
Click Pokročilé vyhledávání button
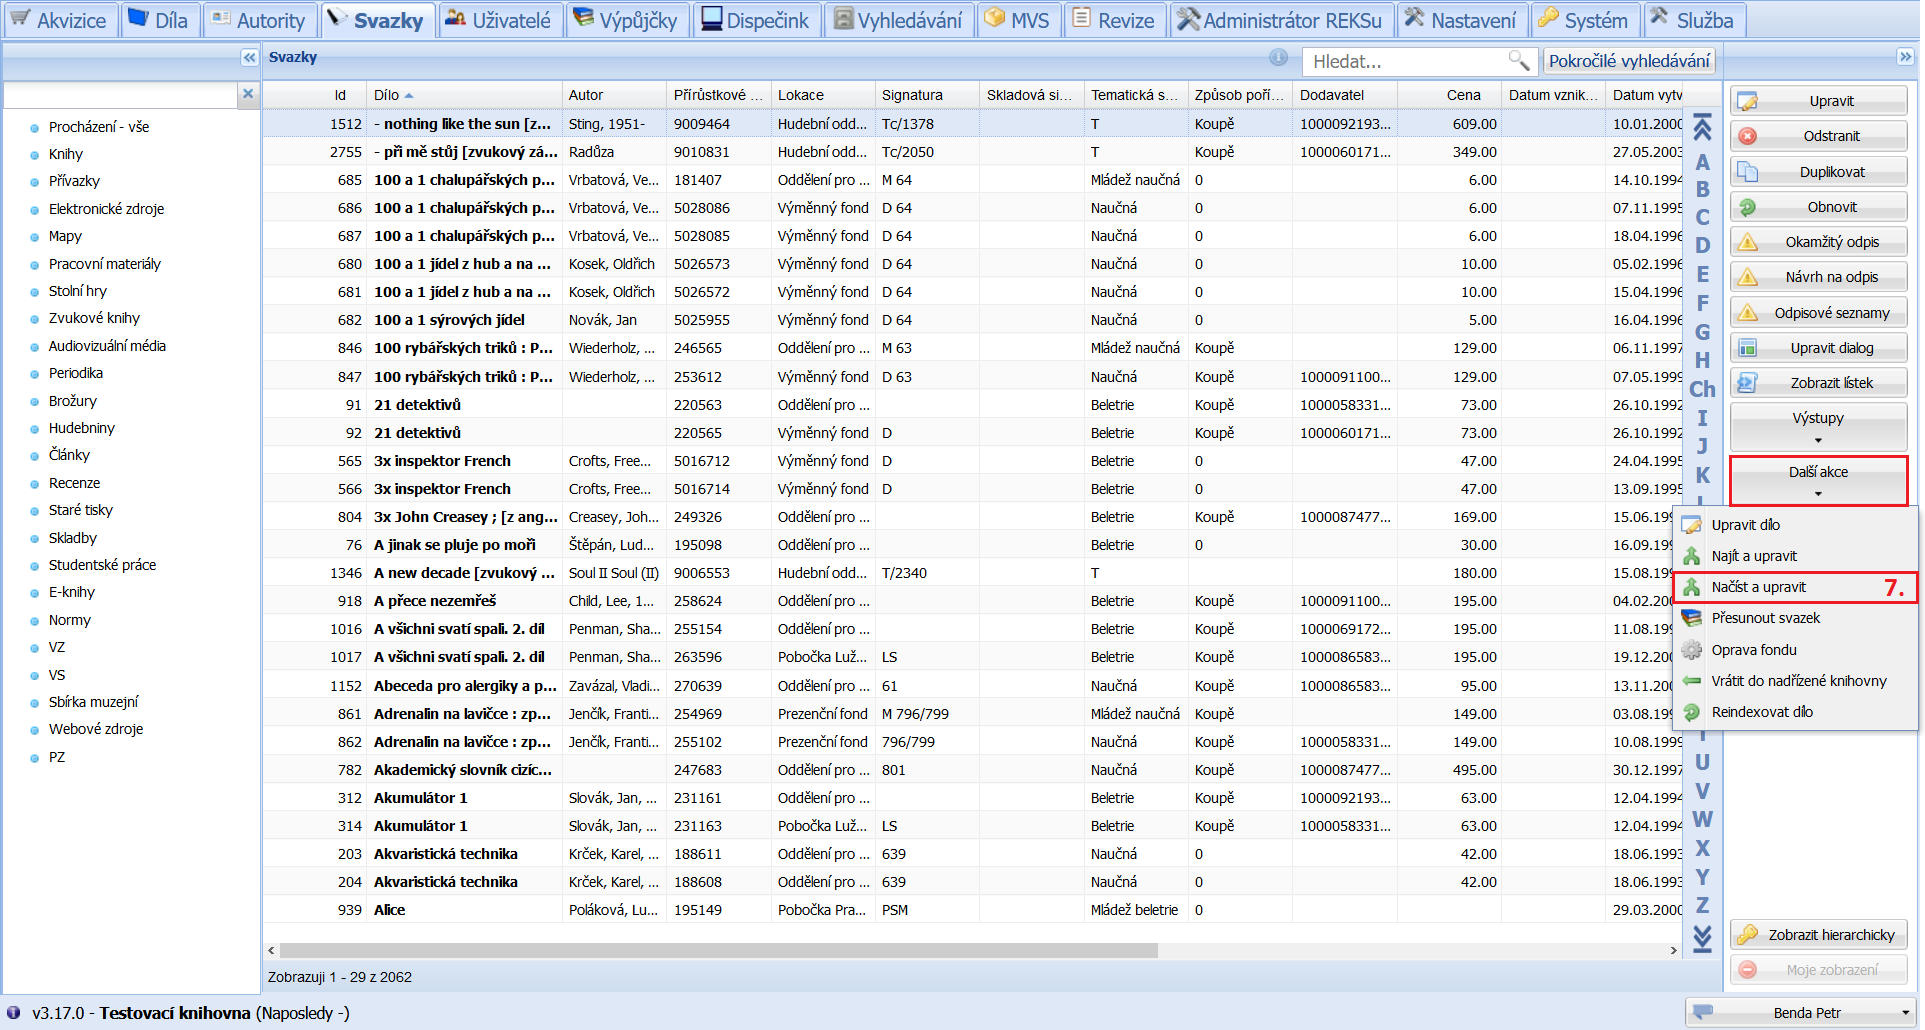[1629, 61]
